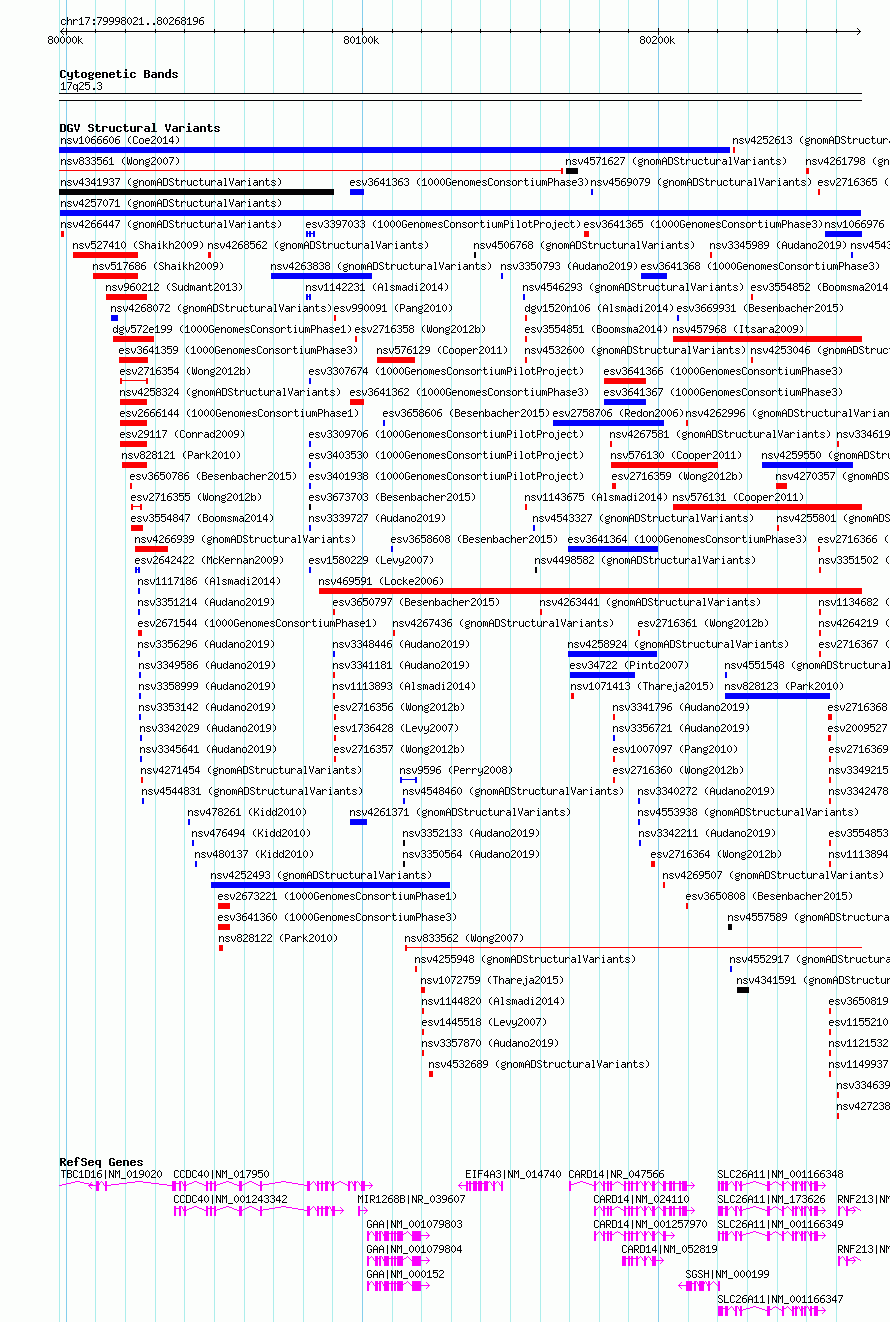Click the 17q25.3 band label
Screen dimensions: 890x1322
[x=81, y=86]
